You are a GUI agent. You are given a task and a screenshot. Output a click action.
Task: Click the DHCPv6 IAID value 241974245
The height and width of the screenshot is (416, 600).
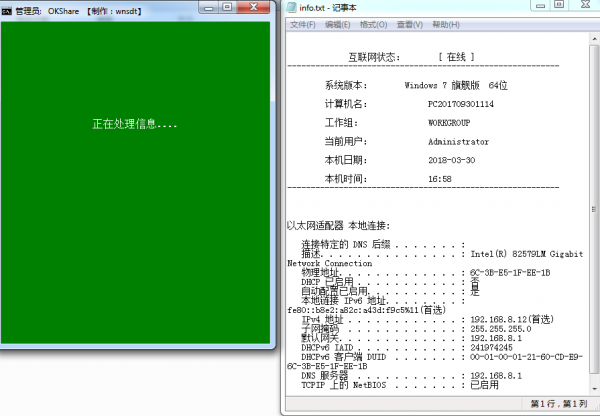click(491, 347)
